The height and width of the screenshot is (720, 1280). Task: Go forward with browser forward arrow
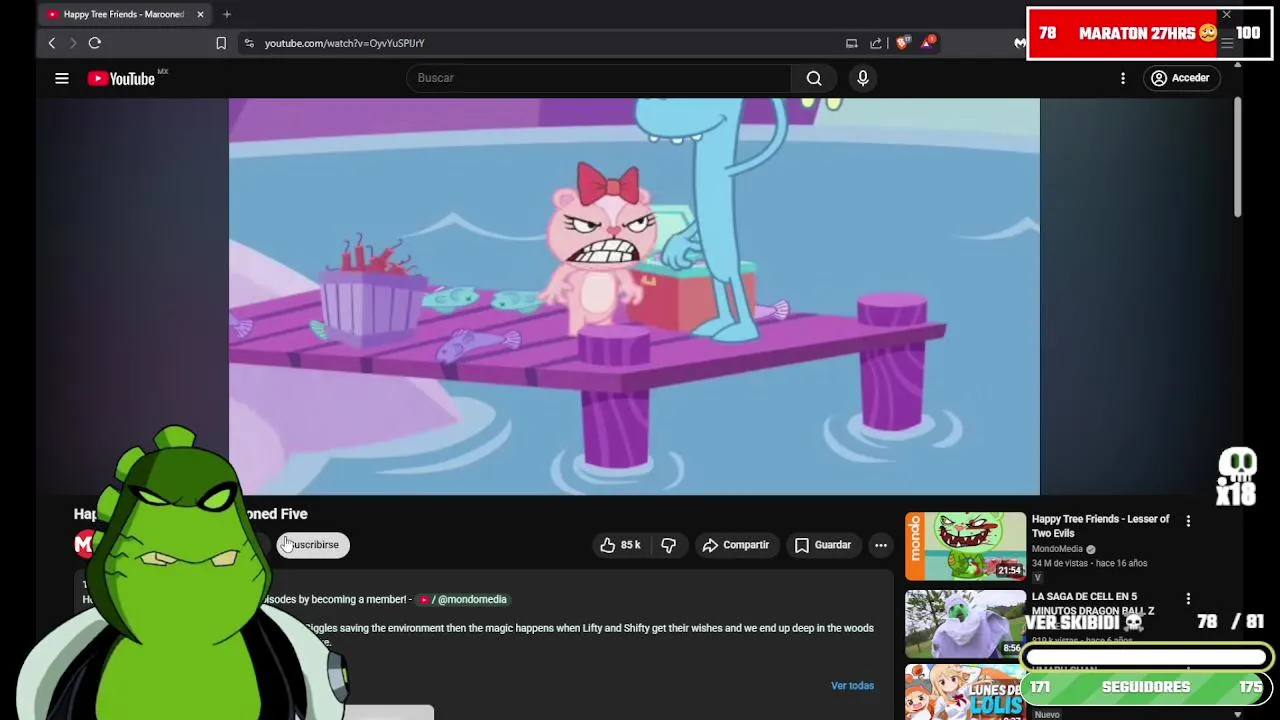(73, 43)
